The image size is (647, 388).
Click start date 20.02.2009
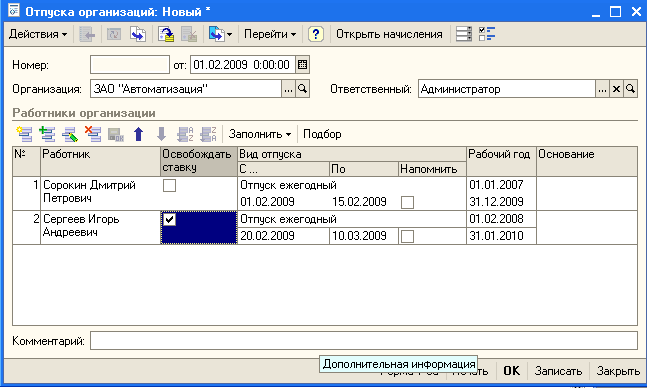coord(267,236)
